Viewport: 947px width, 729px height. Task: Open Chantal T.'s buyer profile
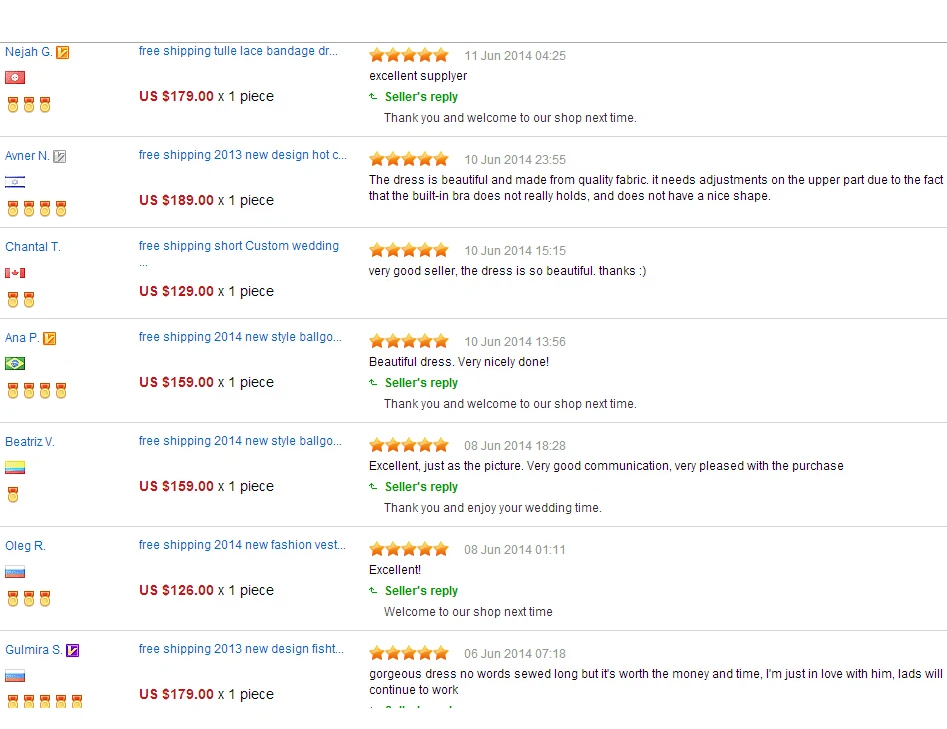click(33, 247)
